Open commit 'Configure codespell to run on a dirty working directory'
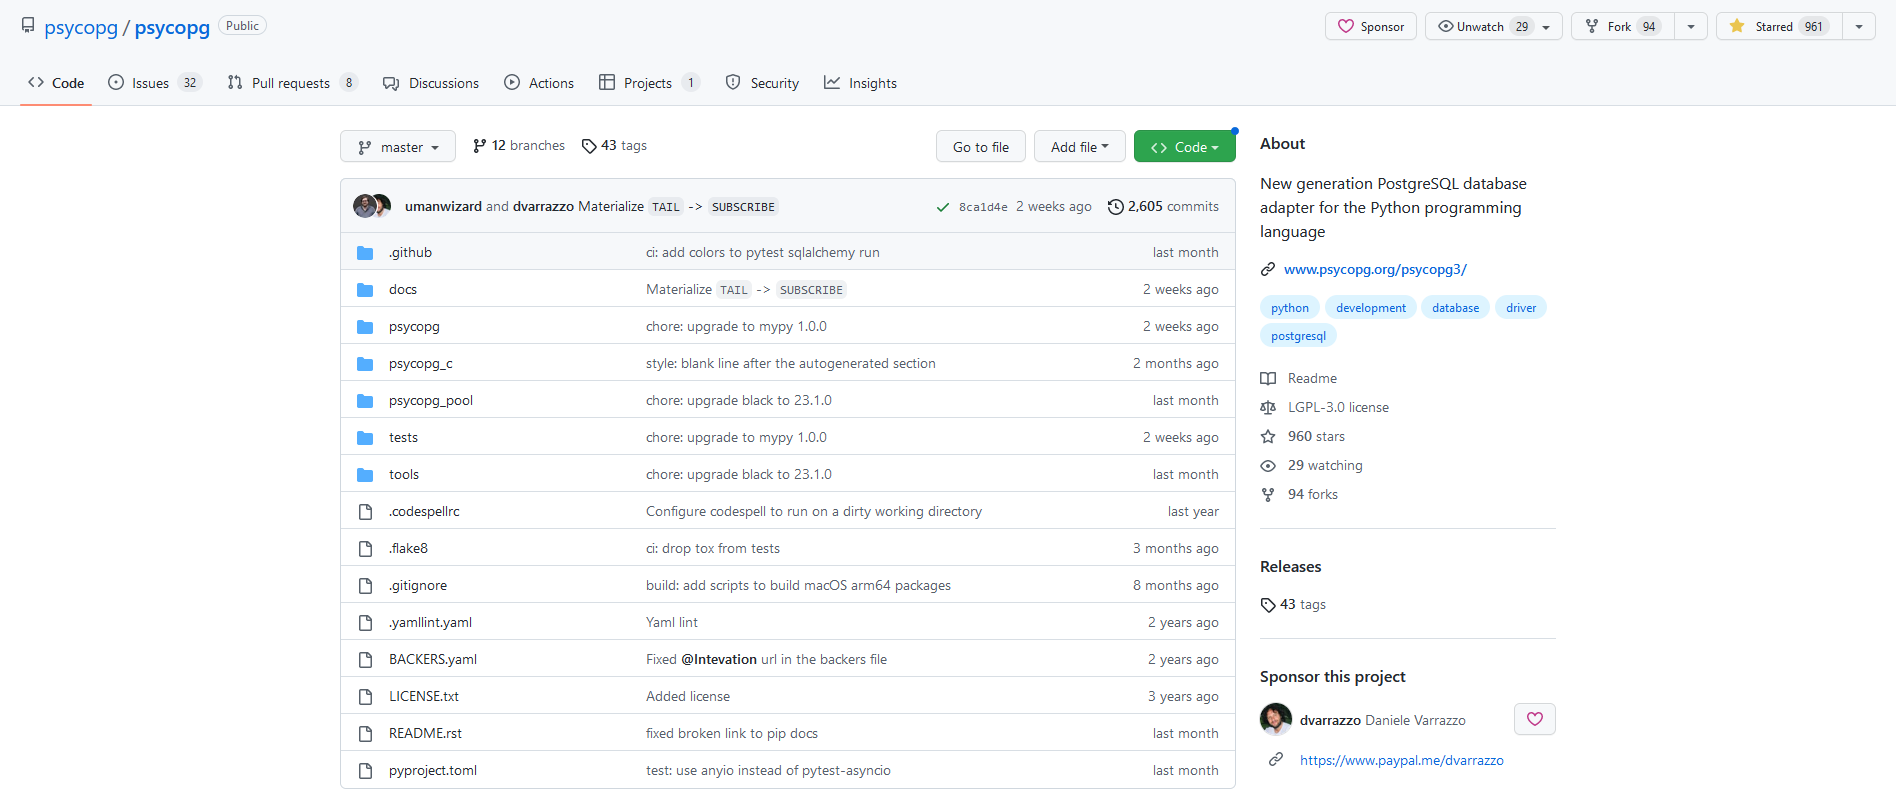Image resolution: width=1896 pixels, height=796 pixels. [x=814, y=511]
